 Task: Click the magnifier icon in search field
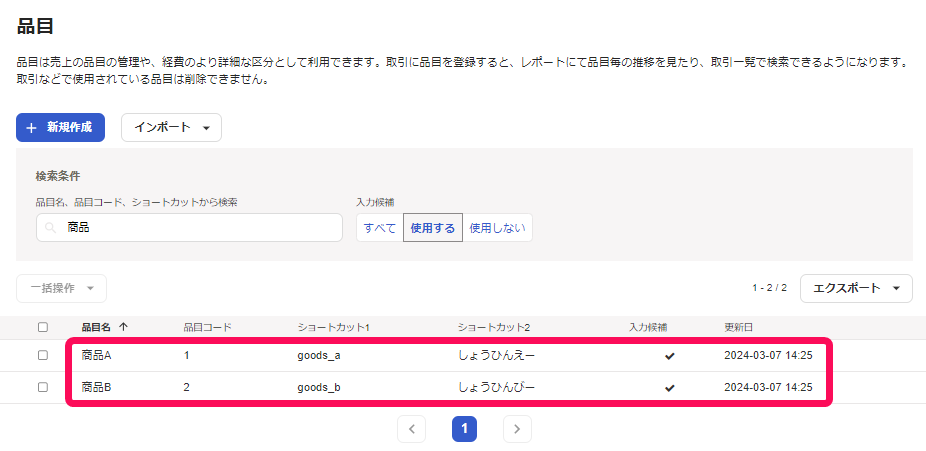[x=52, y=228]
